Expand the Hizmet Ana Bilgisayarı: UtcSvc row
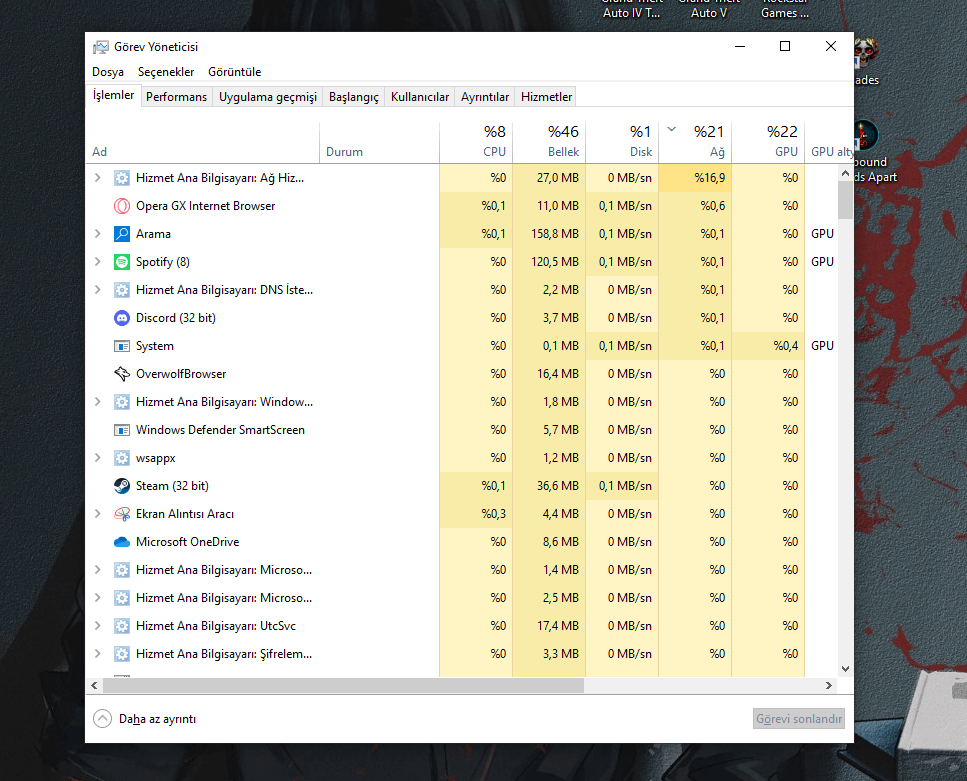This screenshot has height=781, width=967. 97,626
